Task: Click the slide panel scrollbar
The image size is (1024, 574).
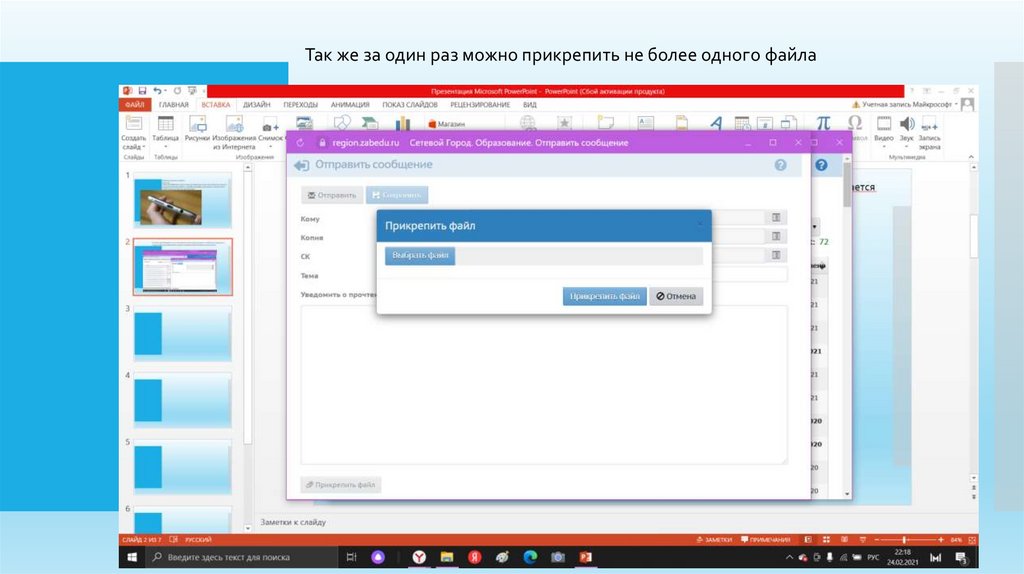Action: 248,307
